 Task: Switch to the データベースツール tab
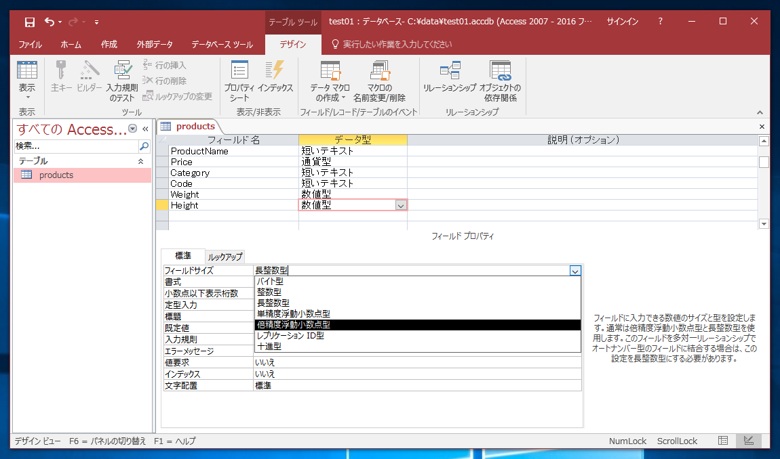point(222,44)
